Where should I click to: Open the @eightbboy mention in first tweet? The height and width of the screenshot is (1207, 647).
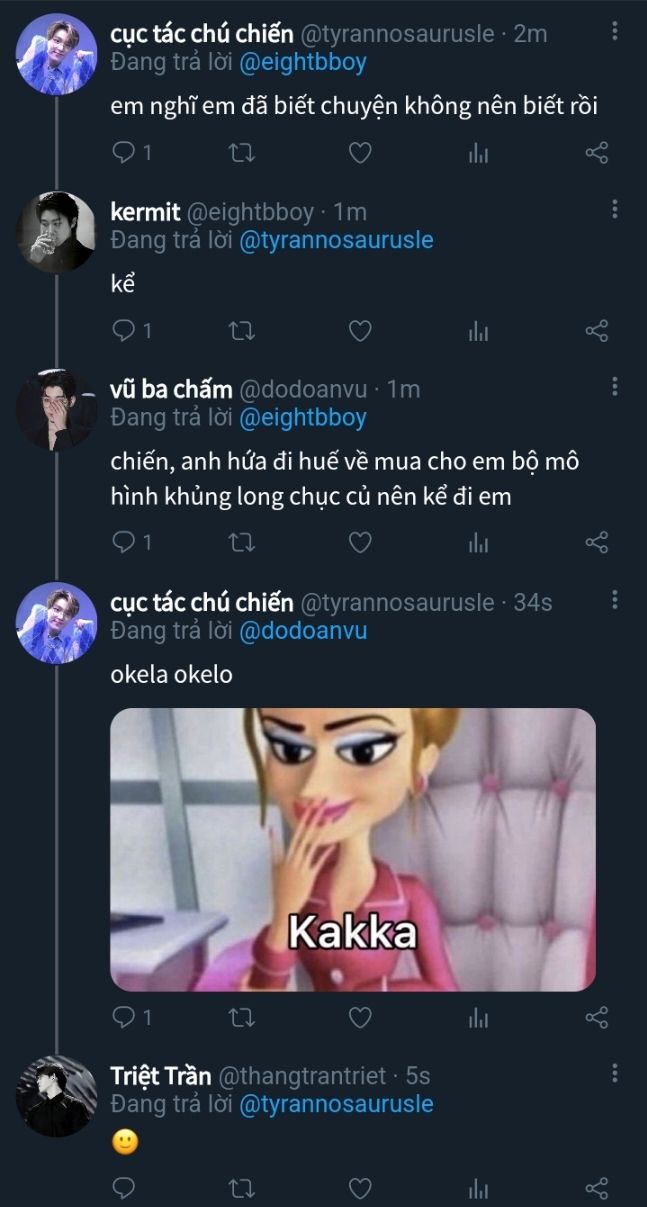[x=303, y=62]
